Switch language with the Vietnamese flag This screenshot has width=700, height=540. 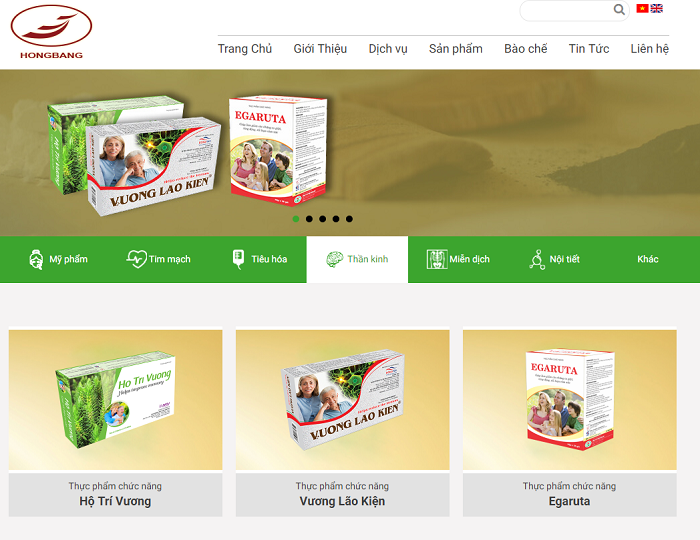[x=642, y=8]
